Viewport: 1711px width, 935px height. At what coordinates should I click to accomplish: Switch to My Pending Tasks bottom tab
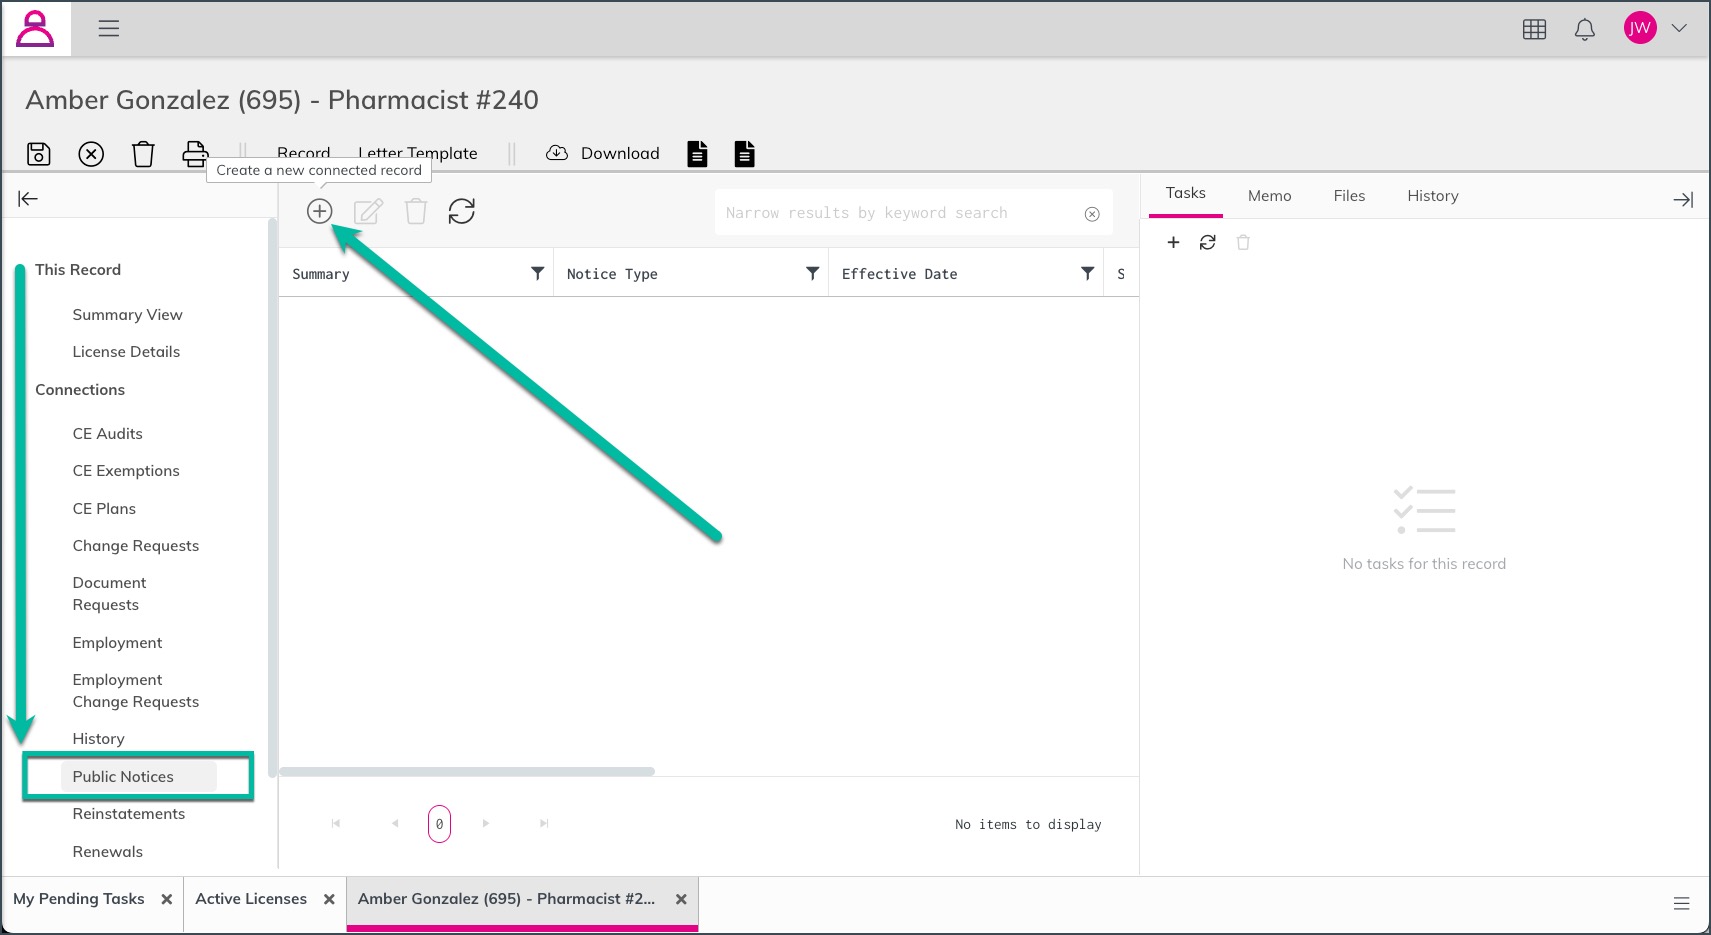coord(79,899)
